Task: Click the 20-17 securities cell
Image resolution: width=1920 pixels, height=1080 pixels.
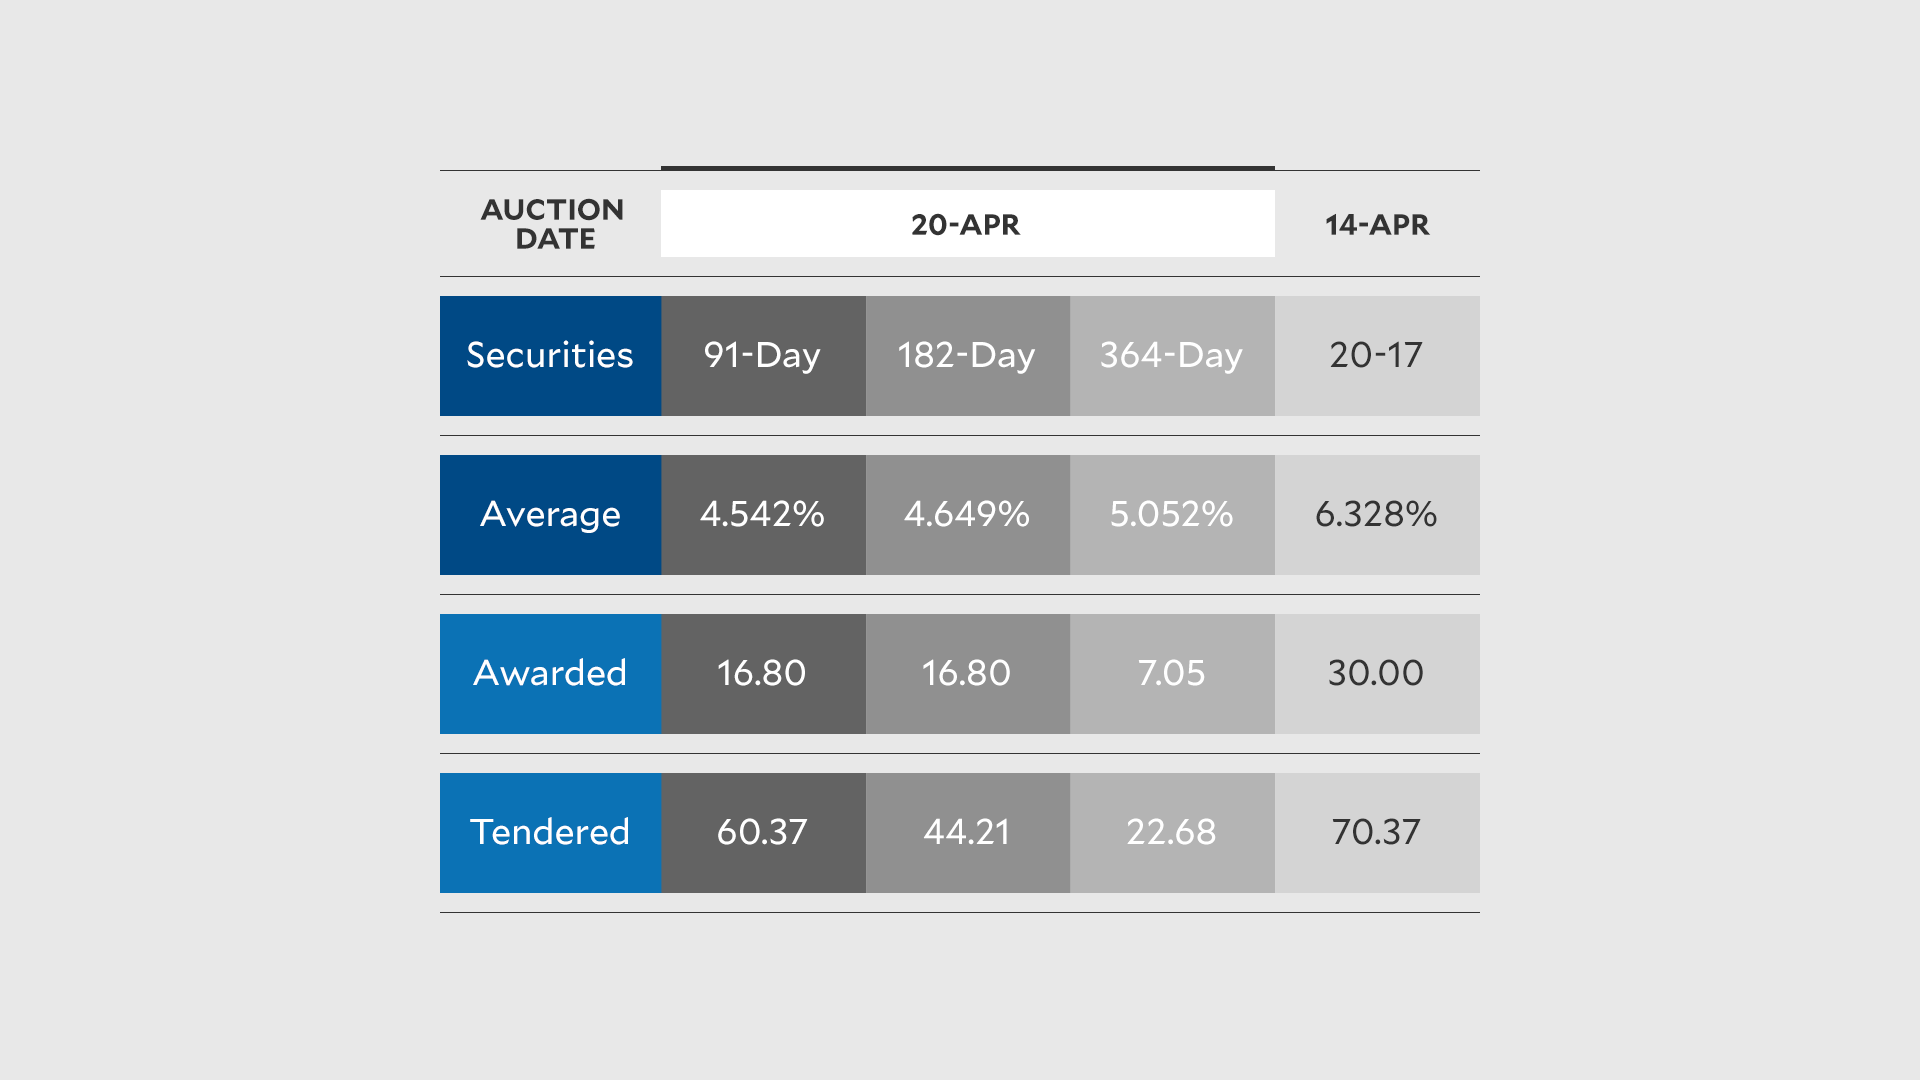Action: (1377, 356)
